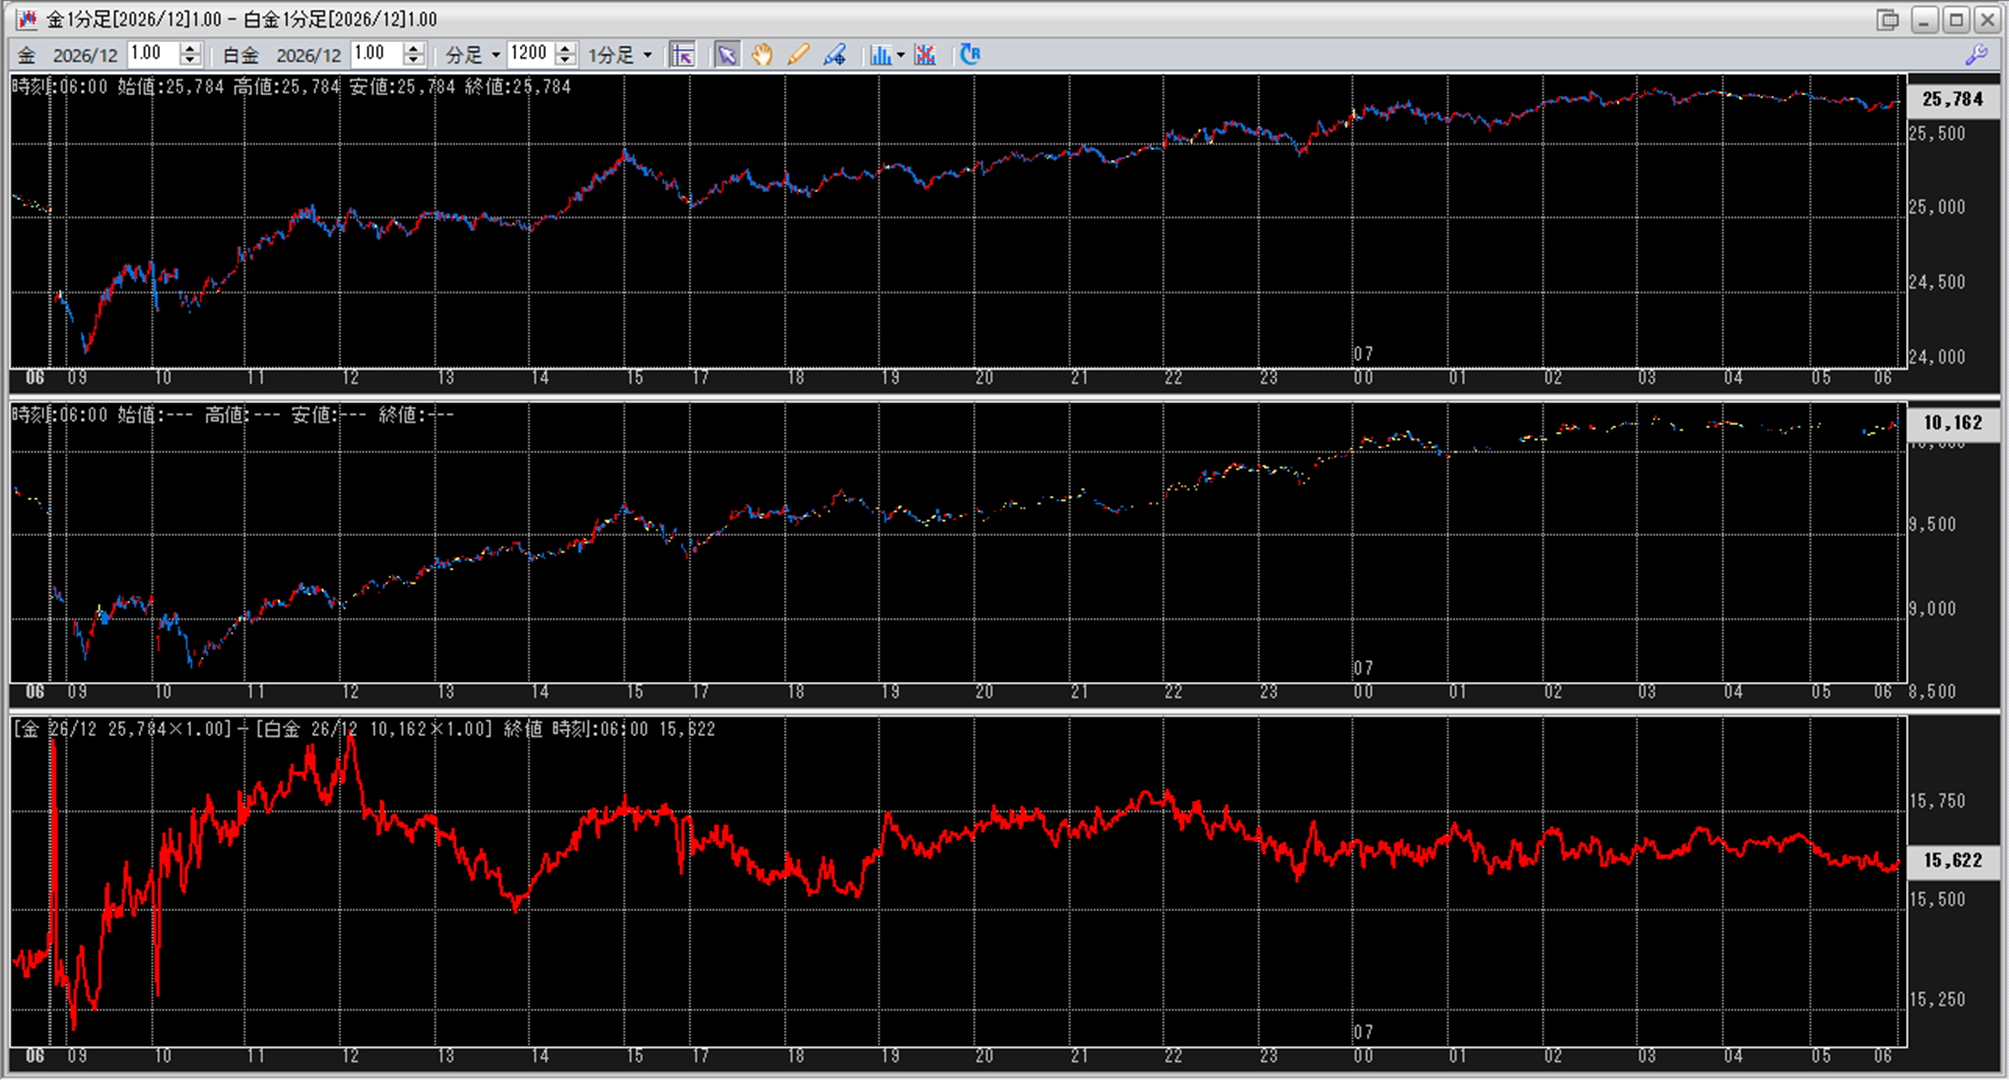Toggle the crosshair axis display button
2009x1081 pixels.
tap(683, 55)
